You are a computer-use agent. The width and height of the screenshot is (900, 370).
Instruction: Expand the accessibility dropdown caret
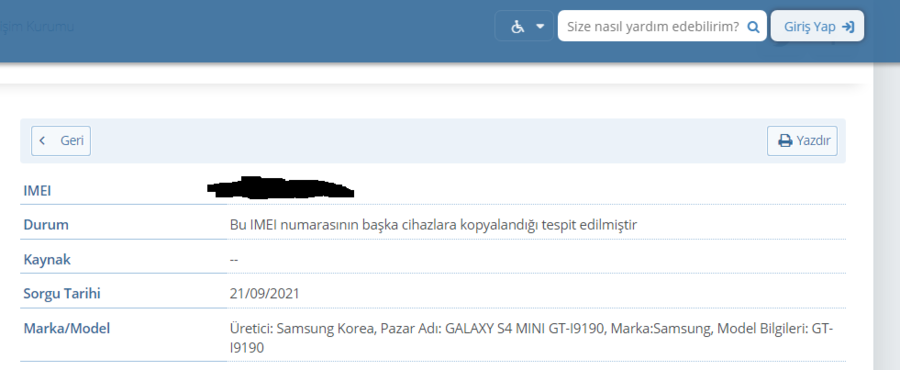coord(540,26)
